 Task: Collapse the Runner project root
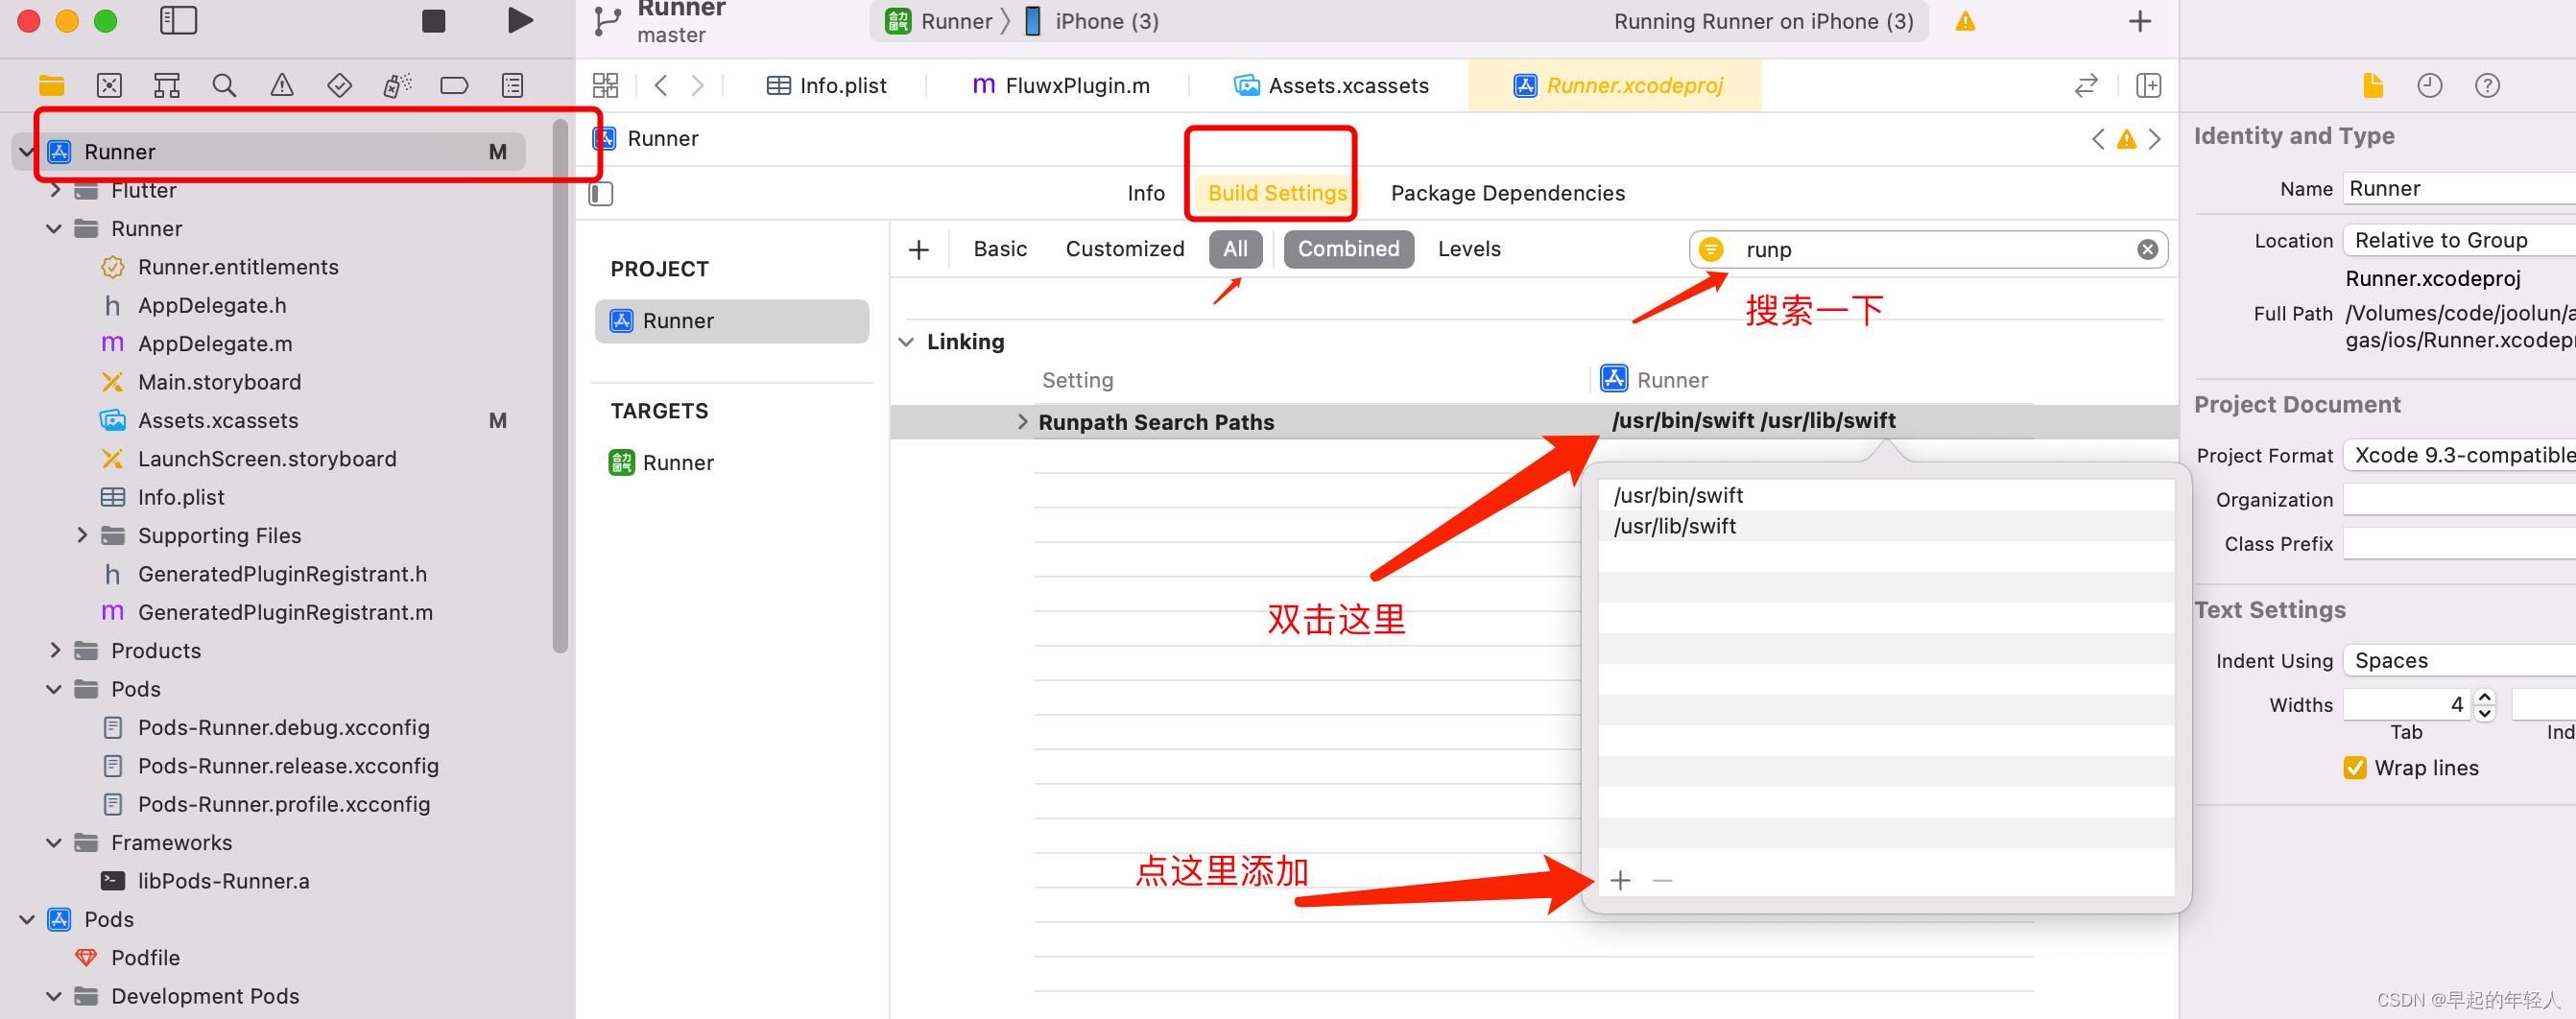pos(27,152)
